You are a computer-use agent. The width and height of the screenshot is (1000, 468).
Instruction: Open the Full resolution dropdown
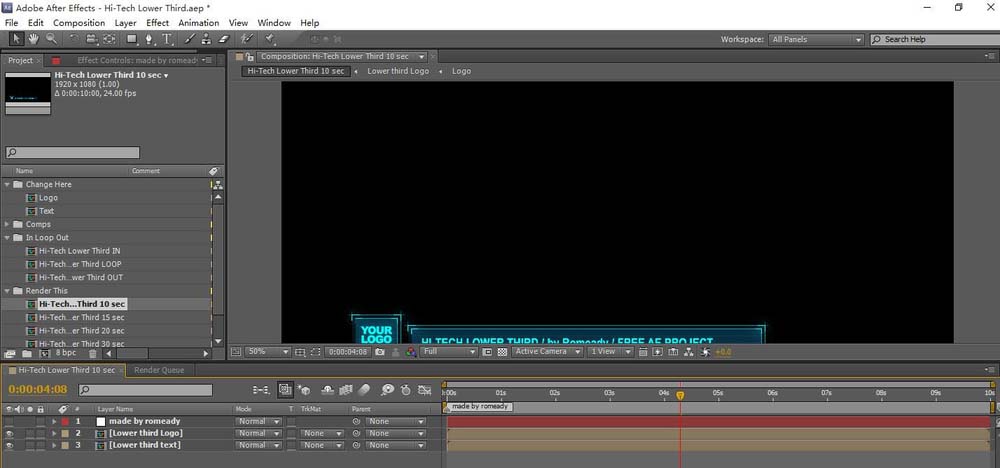[x=448, y=351]
